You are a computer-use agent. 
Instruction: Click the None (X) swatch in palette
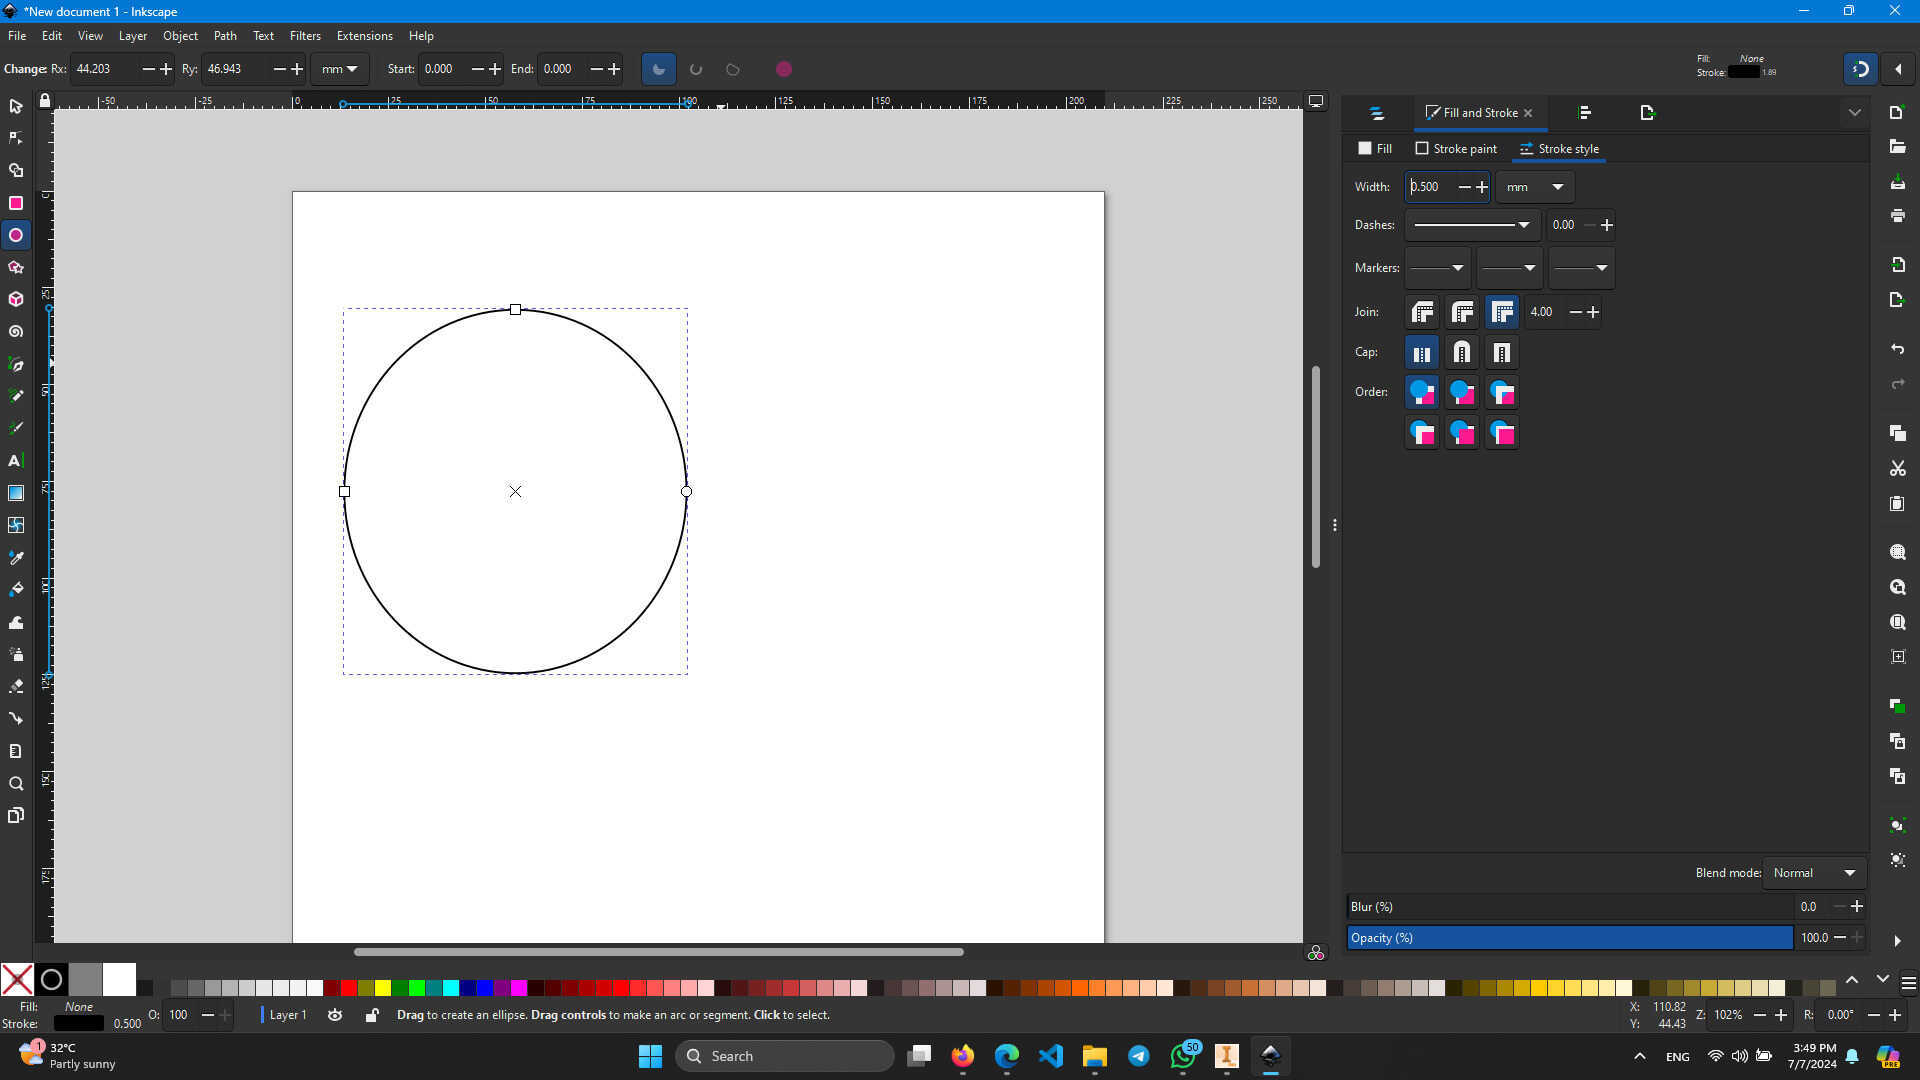(17, 980)
